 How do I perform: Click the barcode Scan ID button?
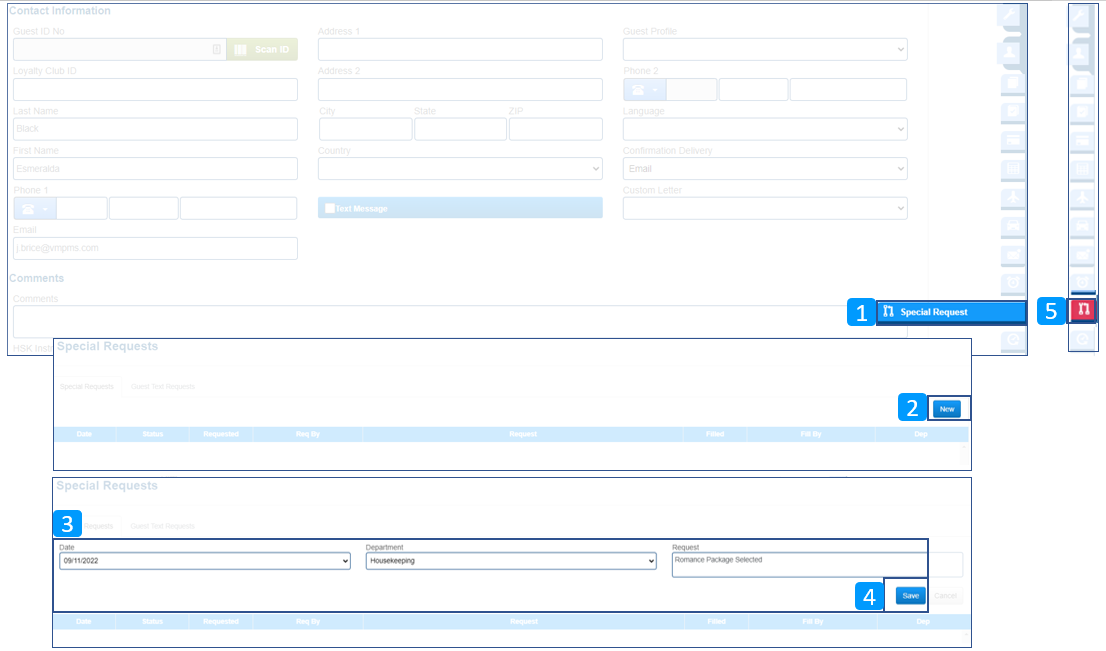262,49
